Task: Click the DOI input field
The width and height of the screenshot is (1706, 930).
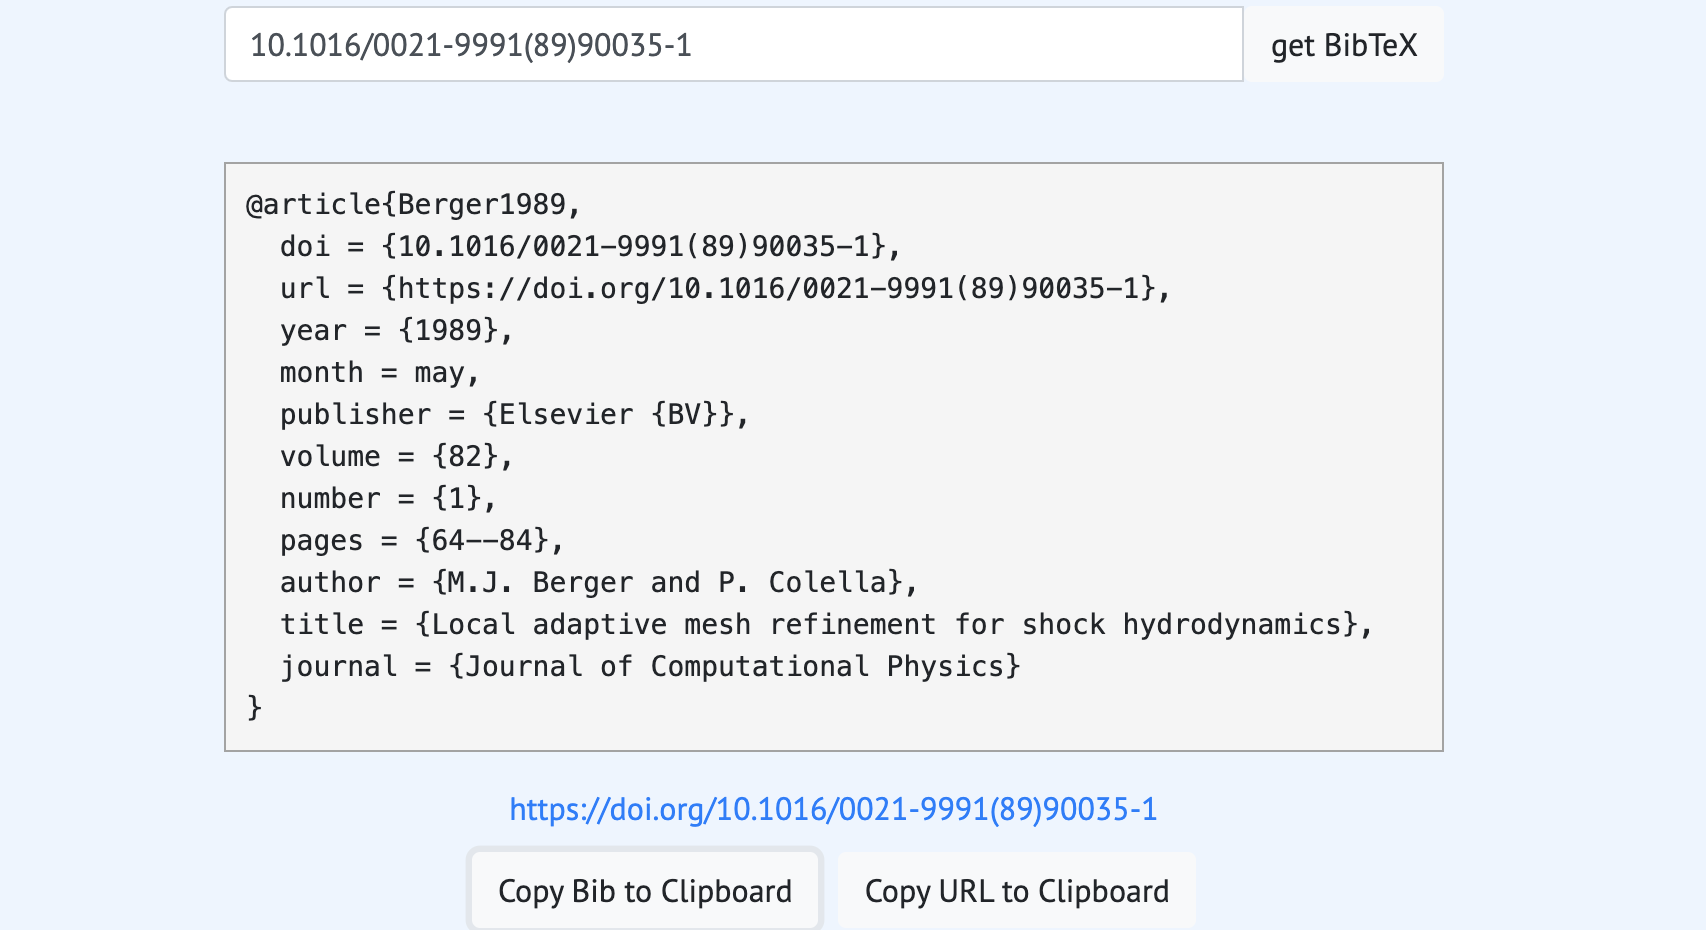Action: (x=733, y=45)
